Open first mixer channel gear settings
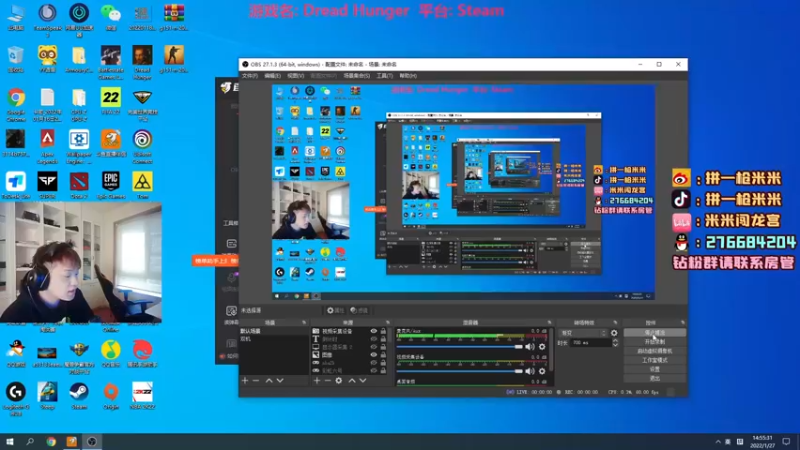The height and width of the screenshot is (450, 800). click(x=542, y=347)
